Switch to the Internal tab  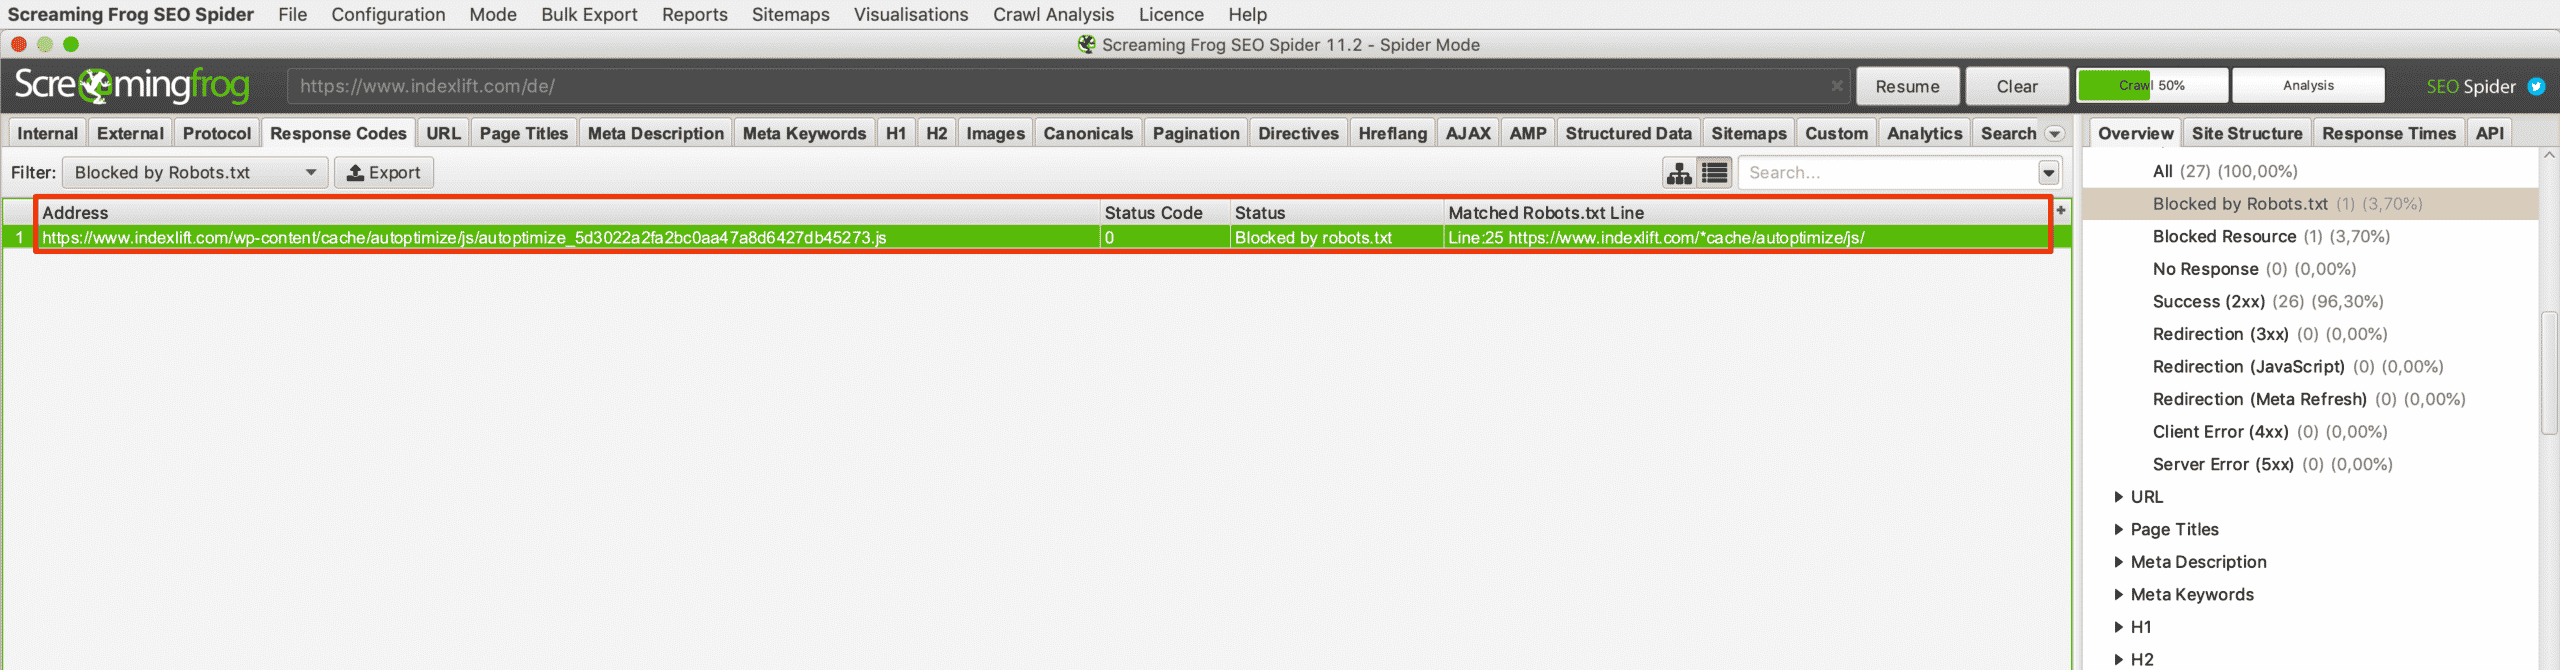[x=47, y=133]
